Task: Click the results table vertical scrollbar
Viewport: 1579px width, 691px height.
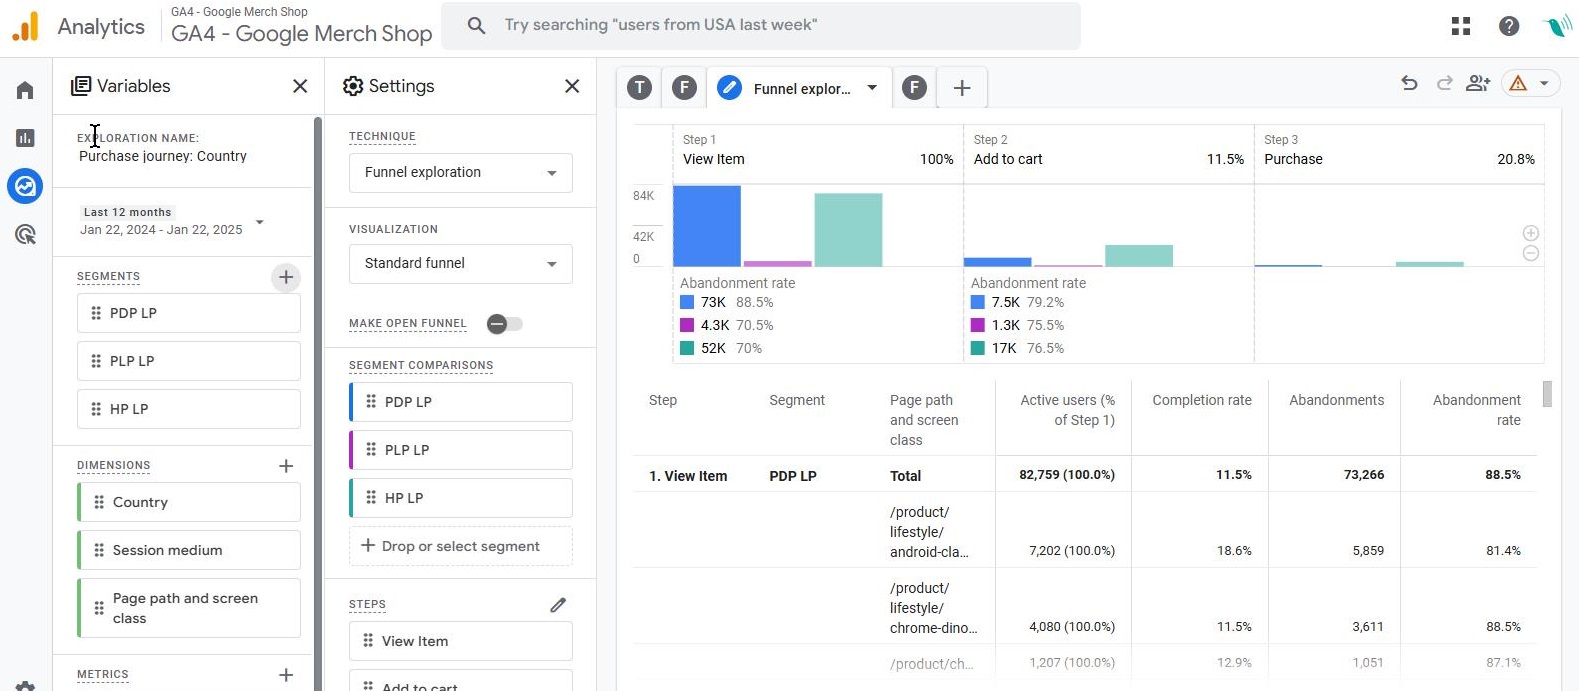Action: 1547,394
